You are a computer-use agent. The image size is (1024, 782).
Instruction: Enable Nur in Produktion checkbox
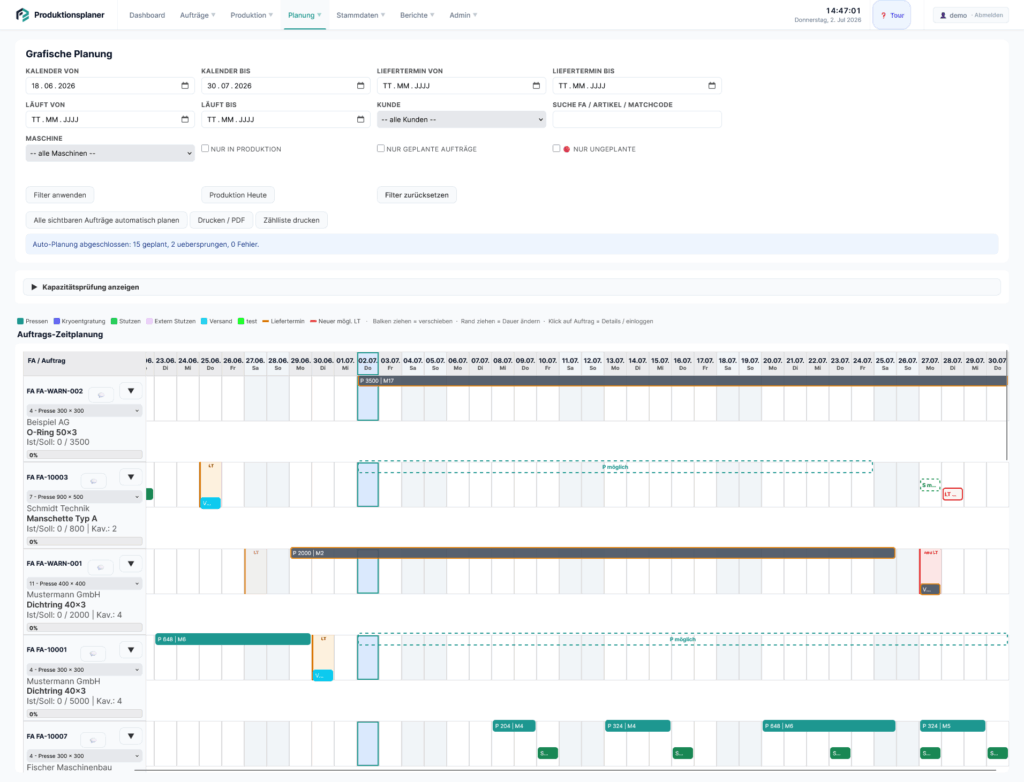click(x=205, y=148)
